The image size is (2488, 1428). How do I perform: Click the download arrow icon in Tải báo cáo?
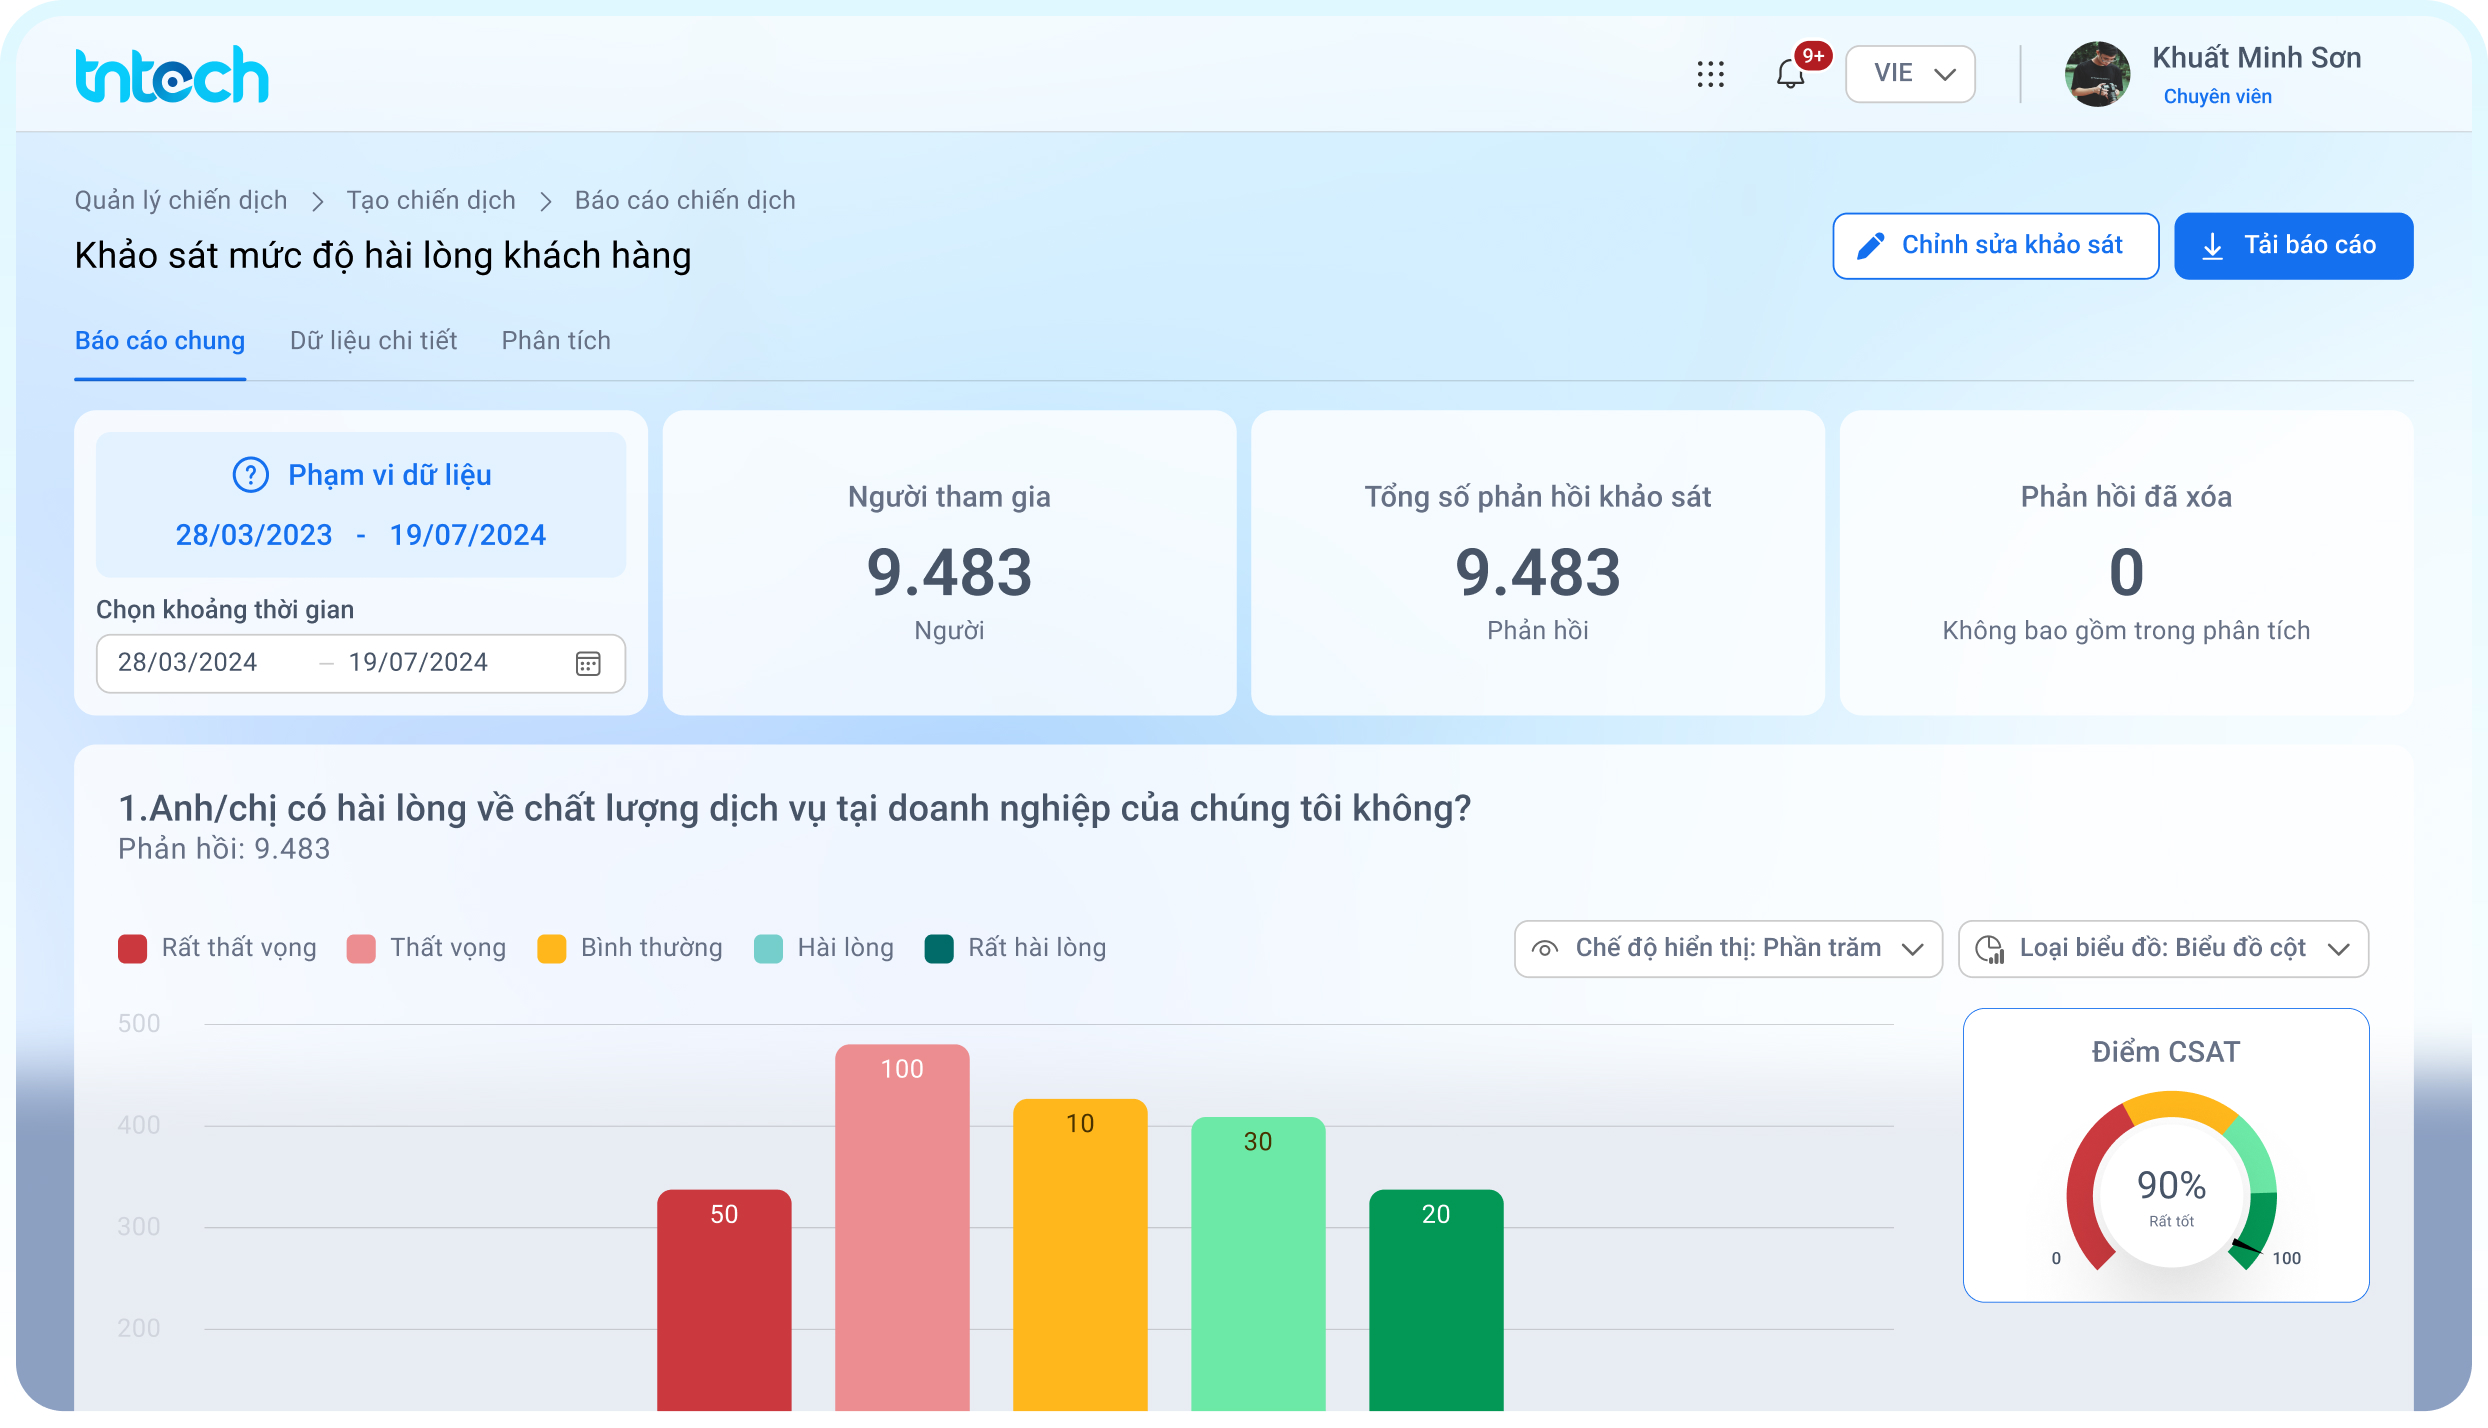tap(2213, 246)
